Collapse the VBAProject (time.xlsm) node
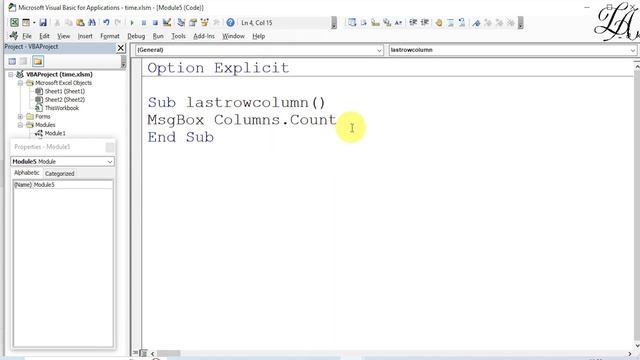This screenshot has width=640, height=360. point(11,75)
